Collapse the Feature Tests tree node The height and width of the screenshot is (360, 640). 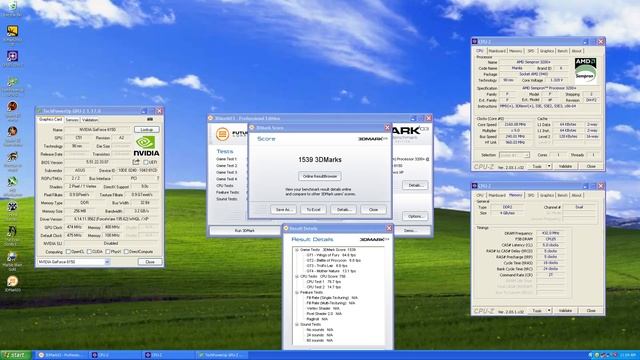[297, 293]
